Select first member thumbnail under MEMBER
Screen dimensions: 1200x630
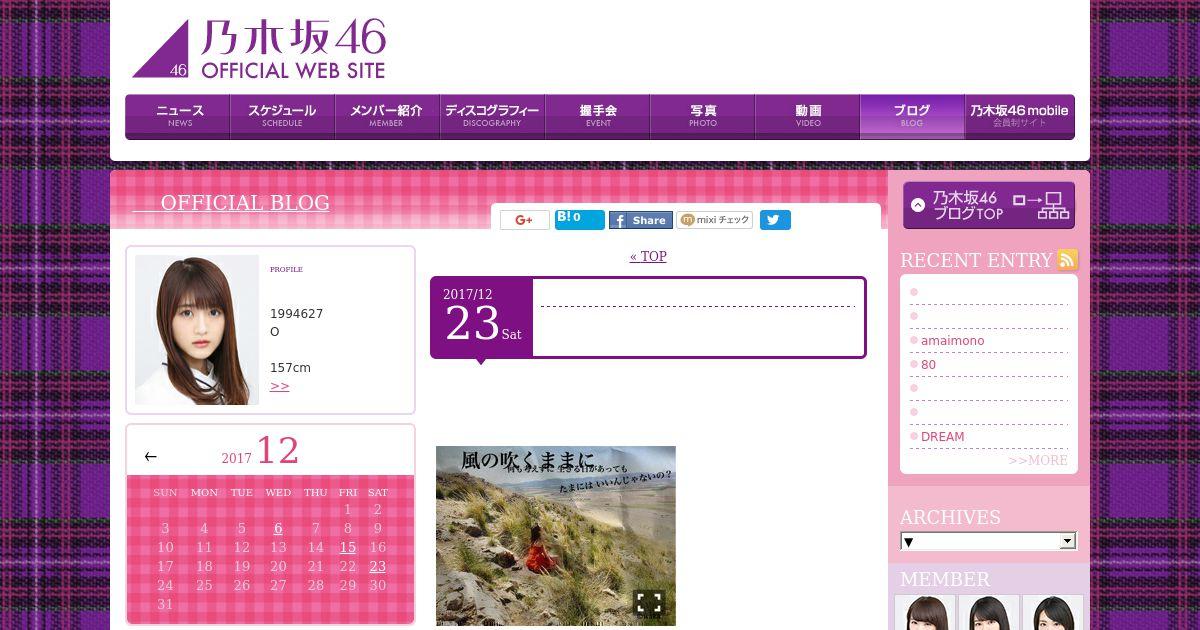(x=925, y=612)
